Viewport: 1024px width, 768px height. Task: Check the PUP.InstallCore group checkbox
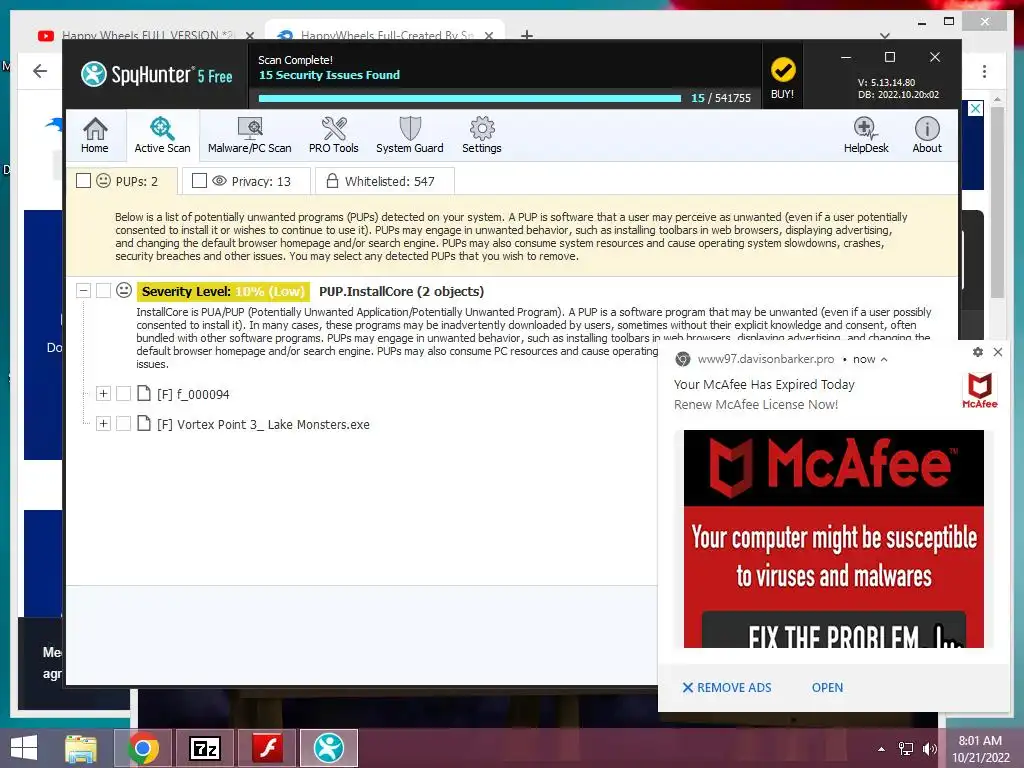pos(103,291)
